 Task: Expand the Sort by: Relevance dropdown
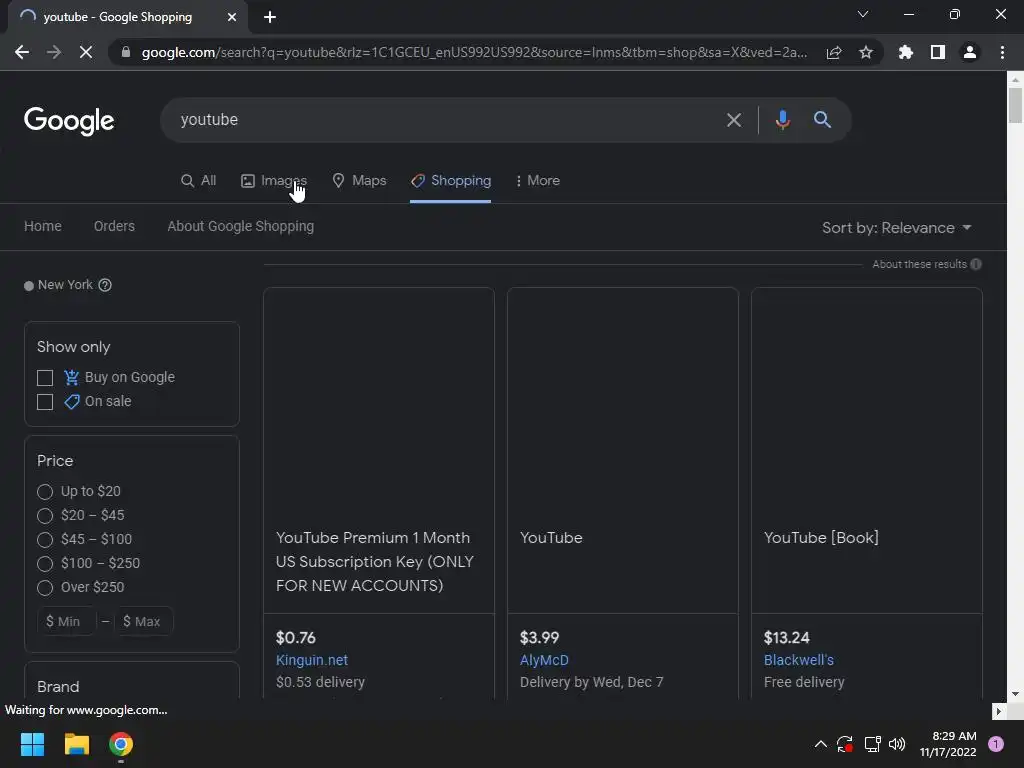coord(897,228)
